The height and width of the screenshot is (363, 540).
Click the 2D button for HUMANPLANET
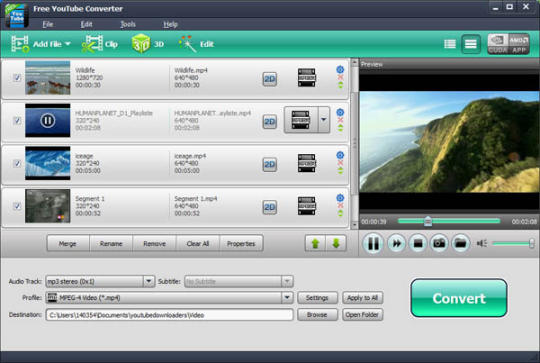(x=270, y=122)
